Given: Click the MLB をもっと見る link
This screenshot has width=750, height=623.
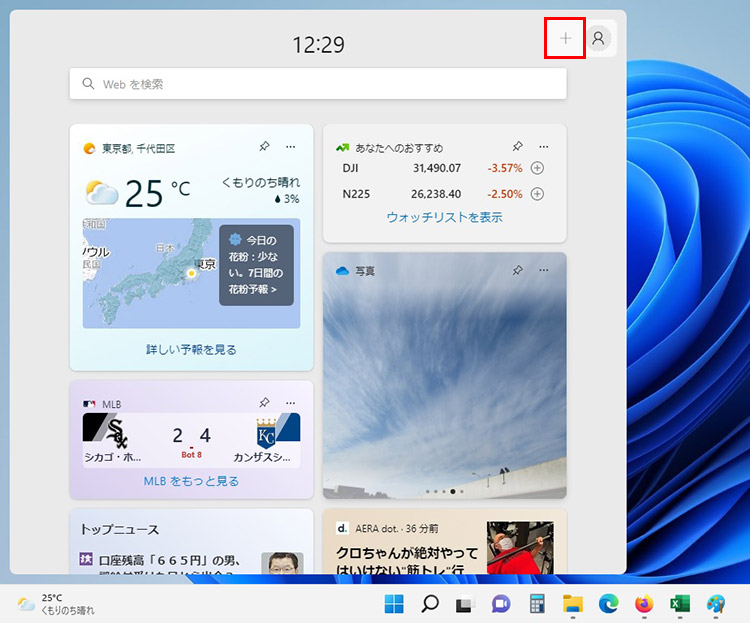Looking at the screenshot, I should 191,481.
